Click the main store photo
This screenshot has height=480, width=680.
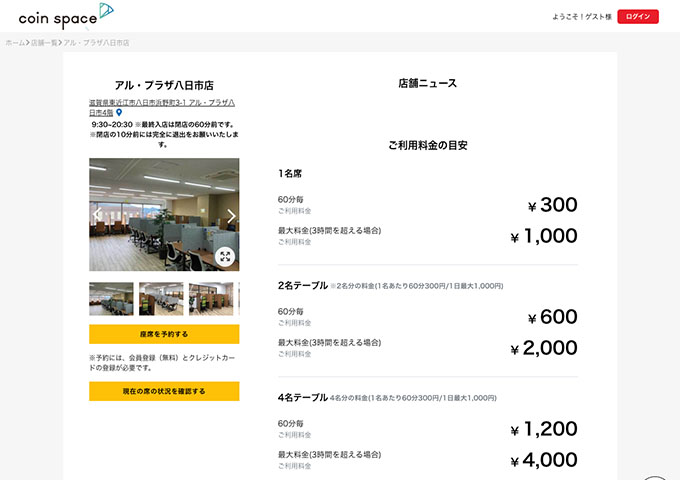pos(164,215)
